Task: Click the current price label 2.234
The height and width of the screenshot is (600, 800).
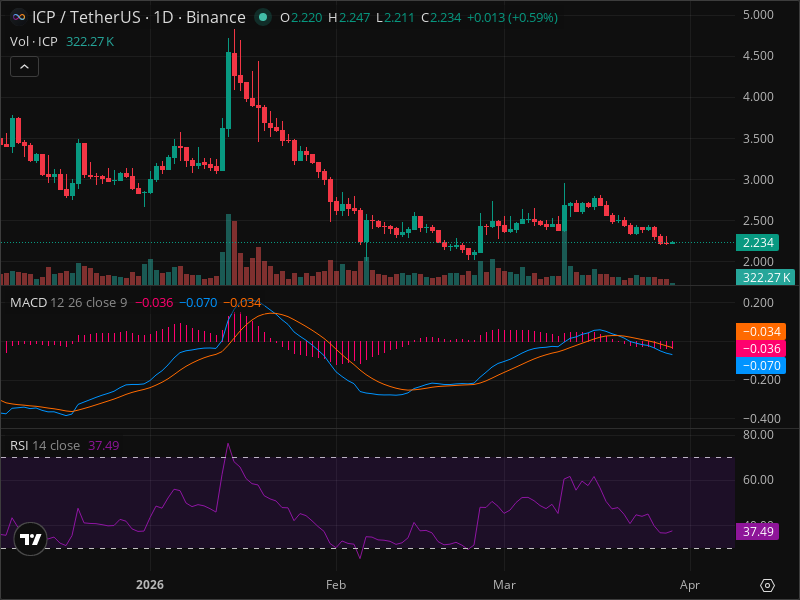Action: pos(757,242)
